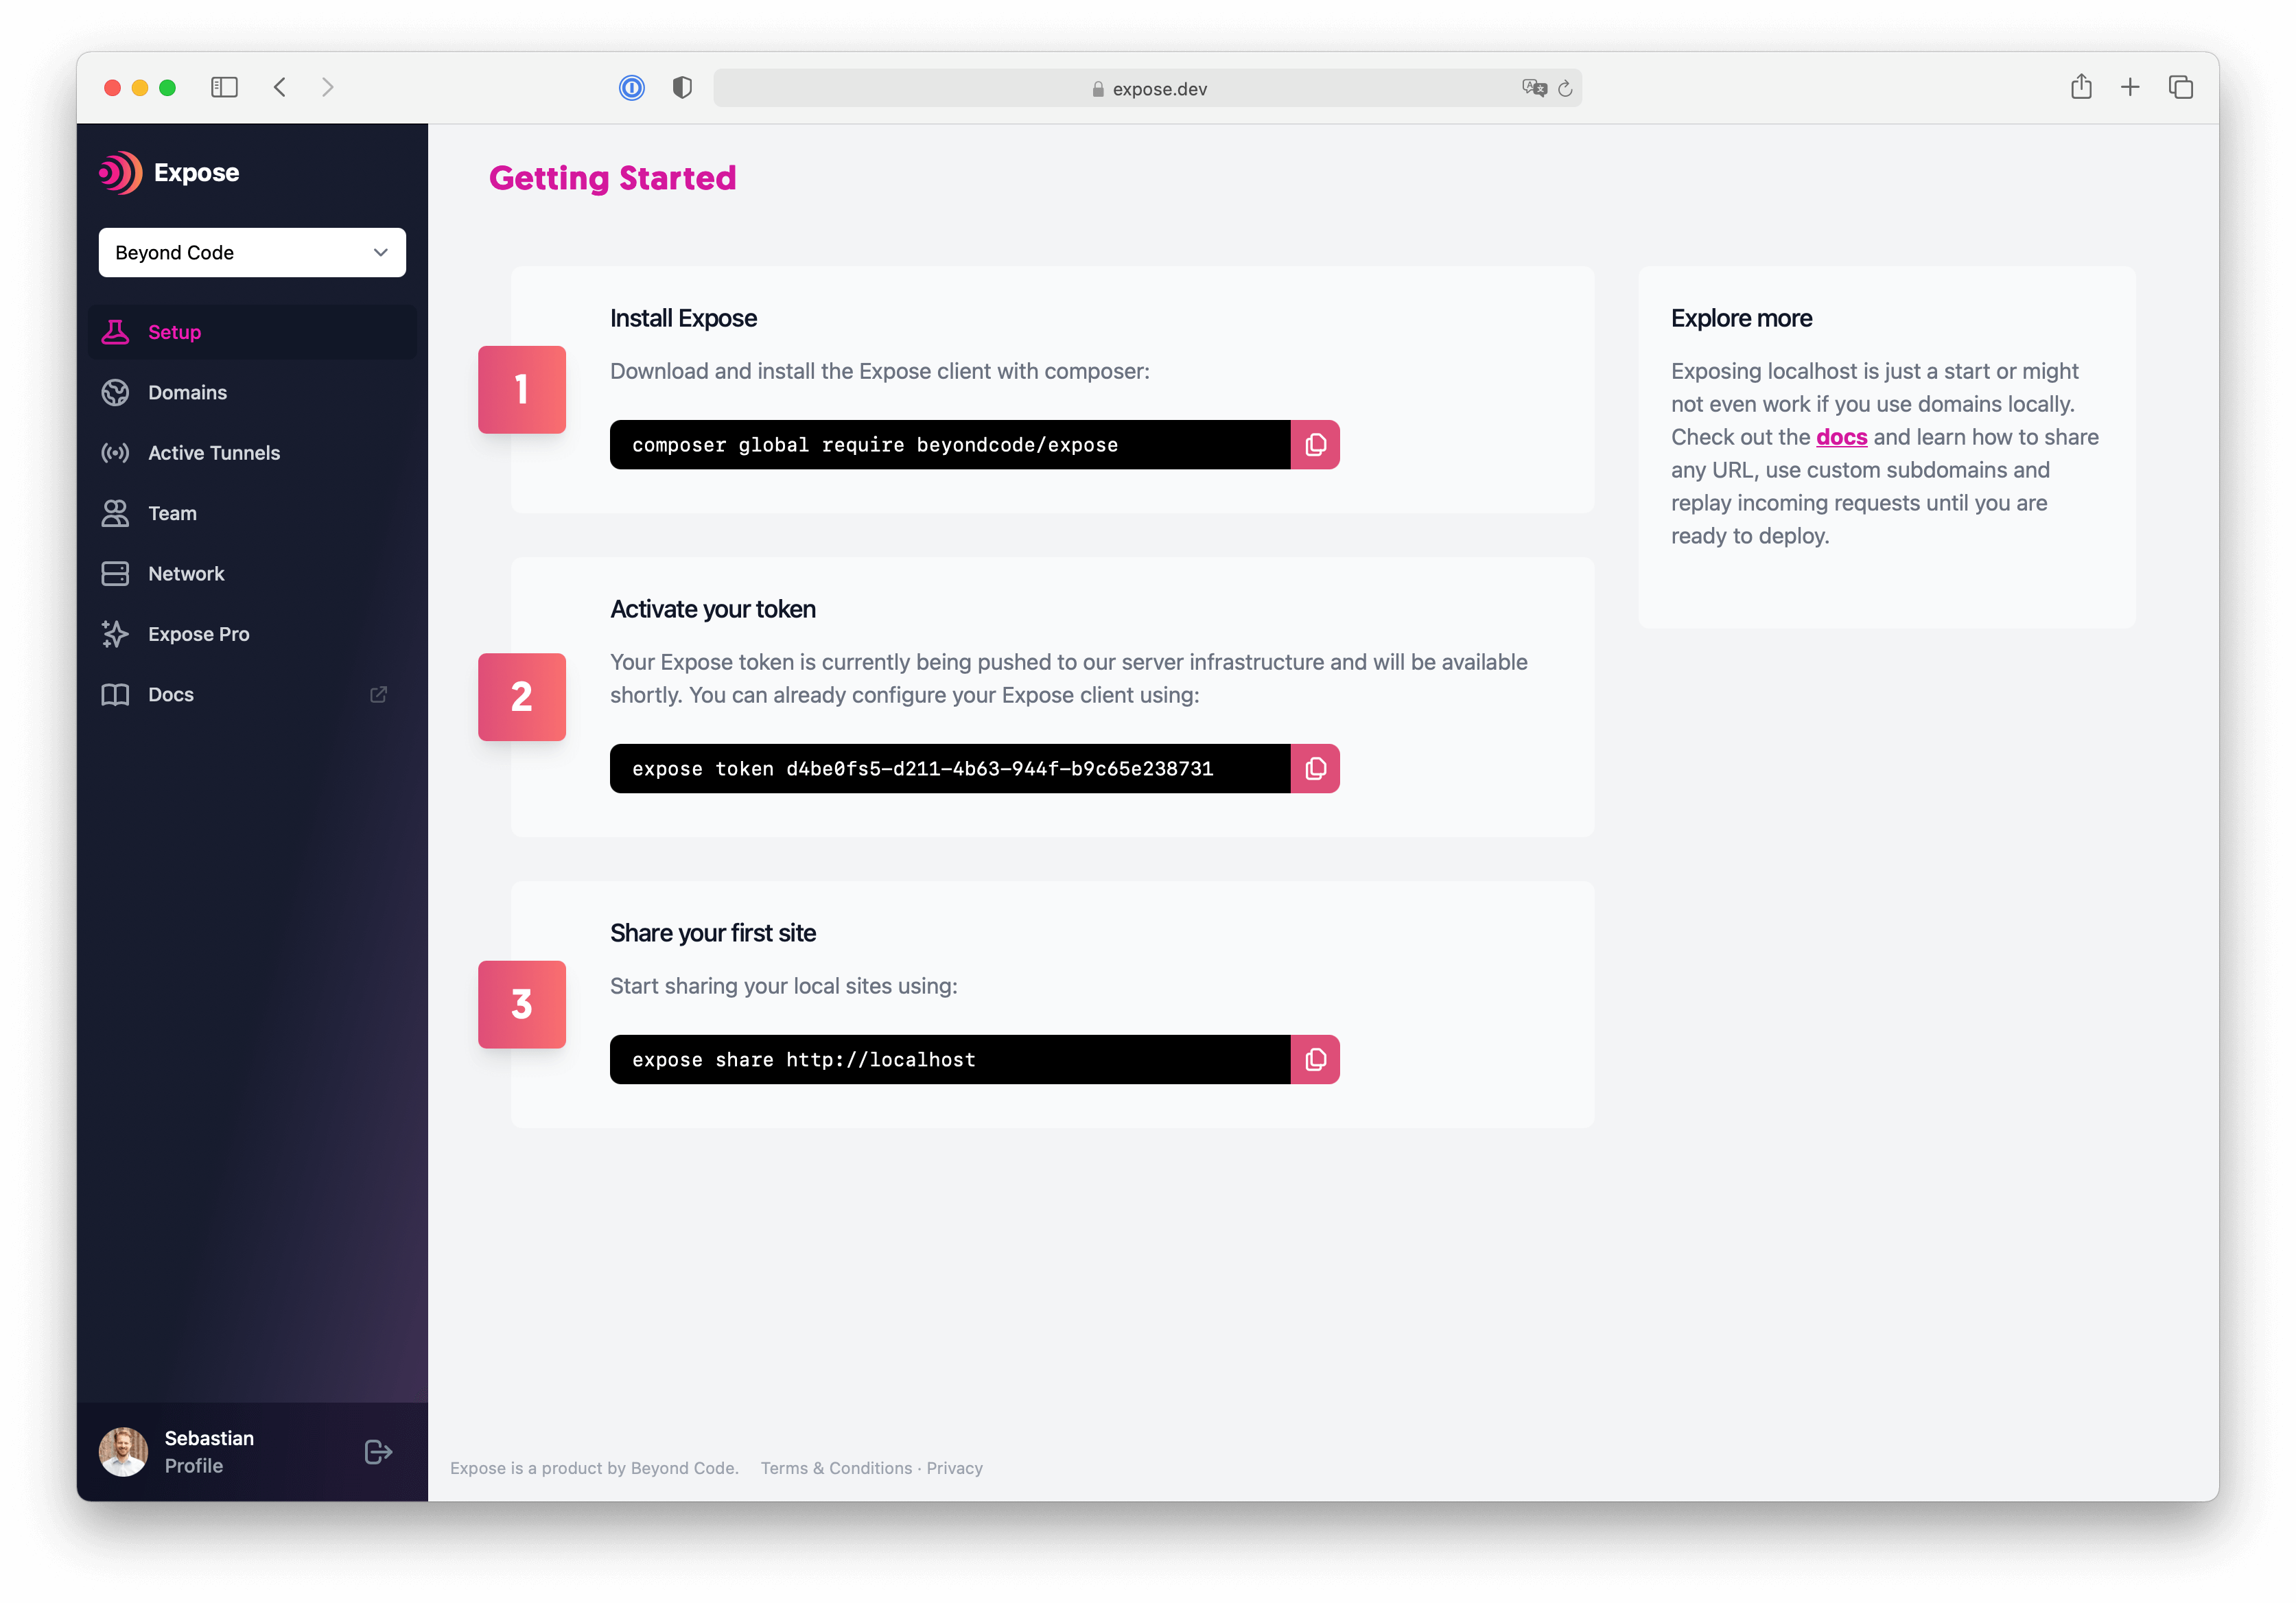This screenshot has width=2296, height=1603.
Task: Open Active Tunnels in sidebar
Action: click(214, 453)
